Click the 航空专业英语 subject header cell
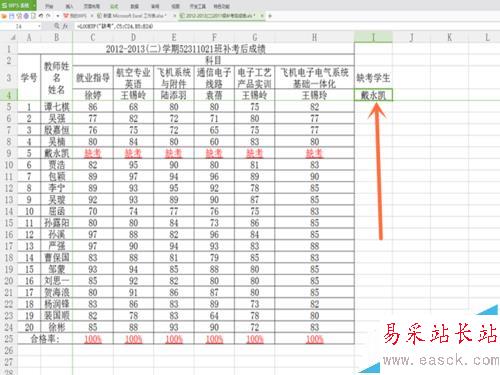This screenshot has width=500, height=375. (133, 78)
